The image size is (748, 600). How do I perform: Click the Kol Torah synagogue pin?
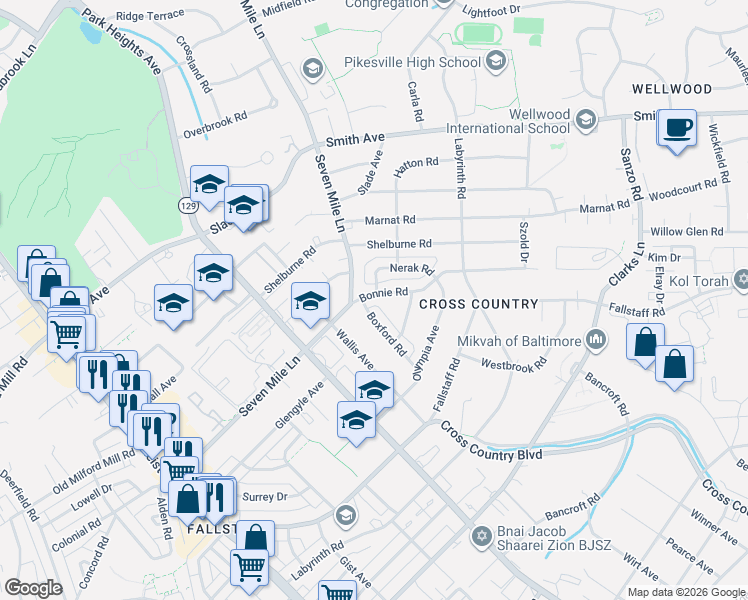pos(741,280)
